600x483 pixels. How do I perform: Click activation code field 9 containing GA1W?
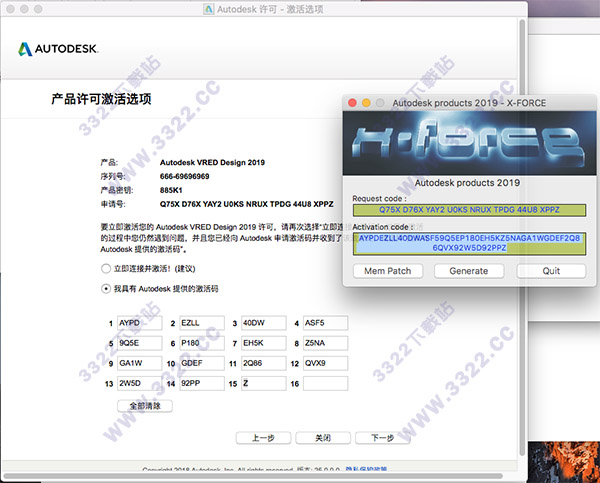pyautogui.click(x=140, y=363)
